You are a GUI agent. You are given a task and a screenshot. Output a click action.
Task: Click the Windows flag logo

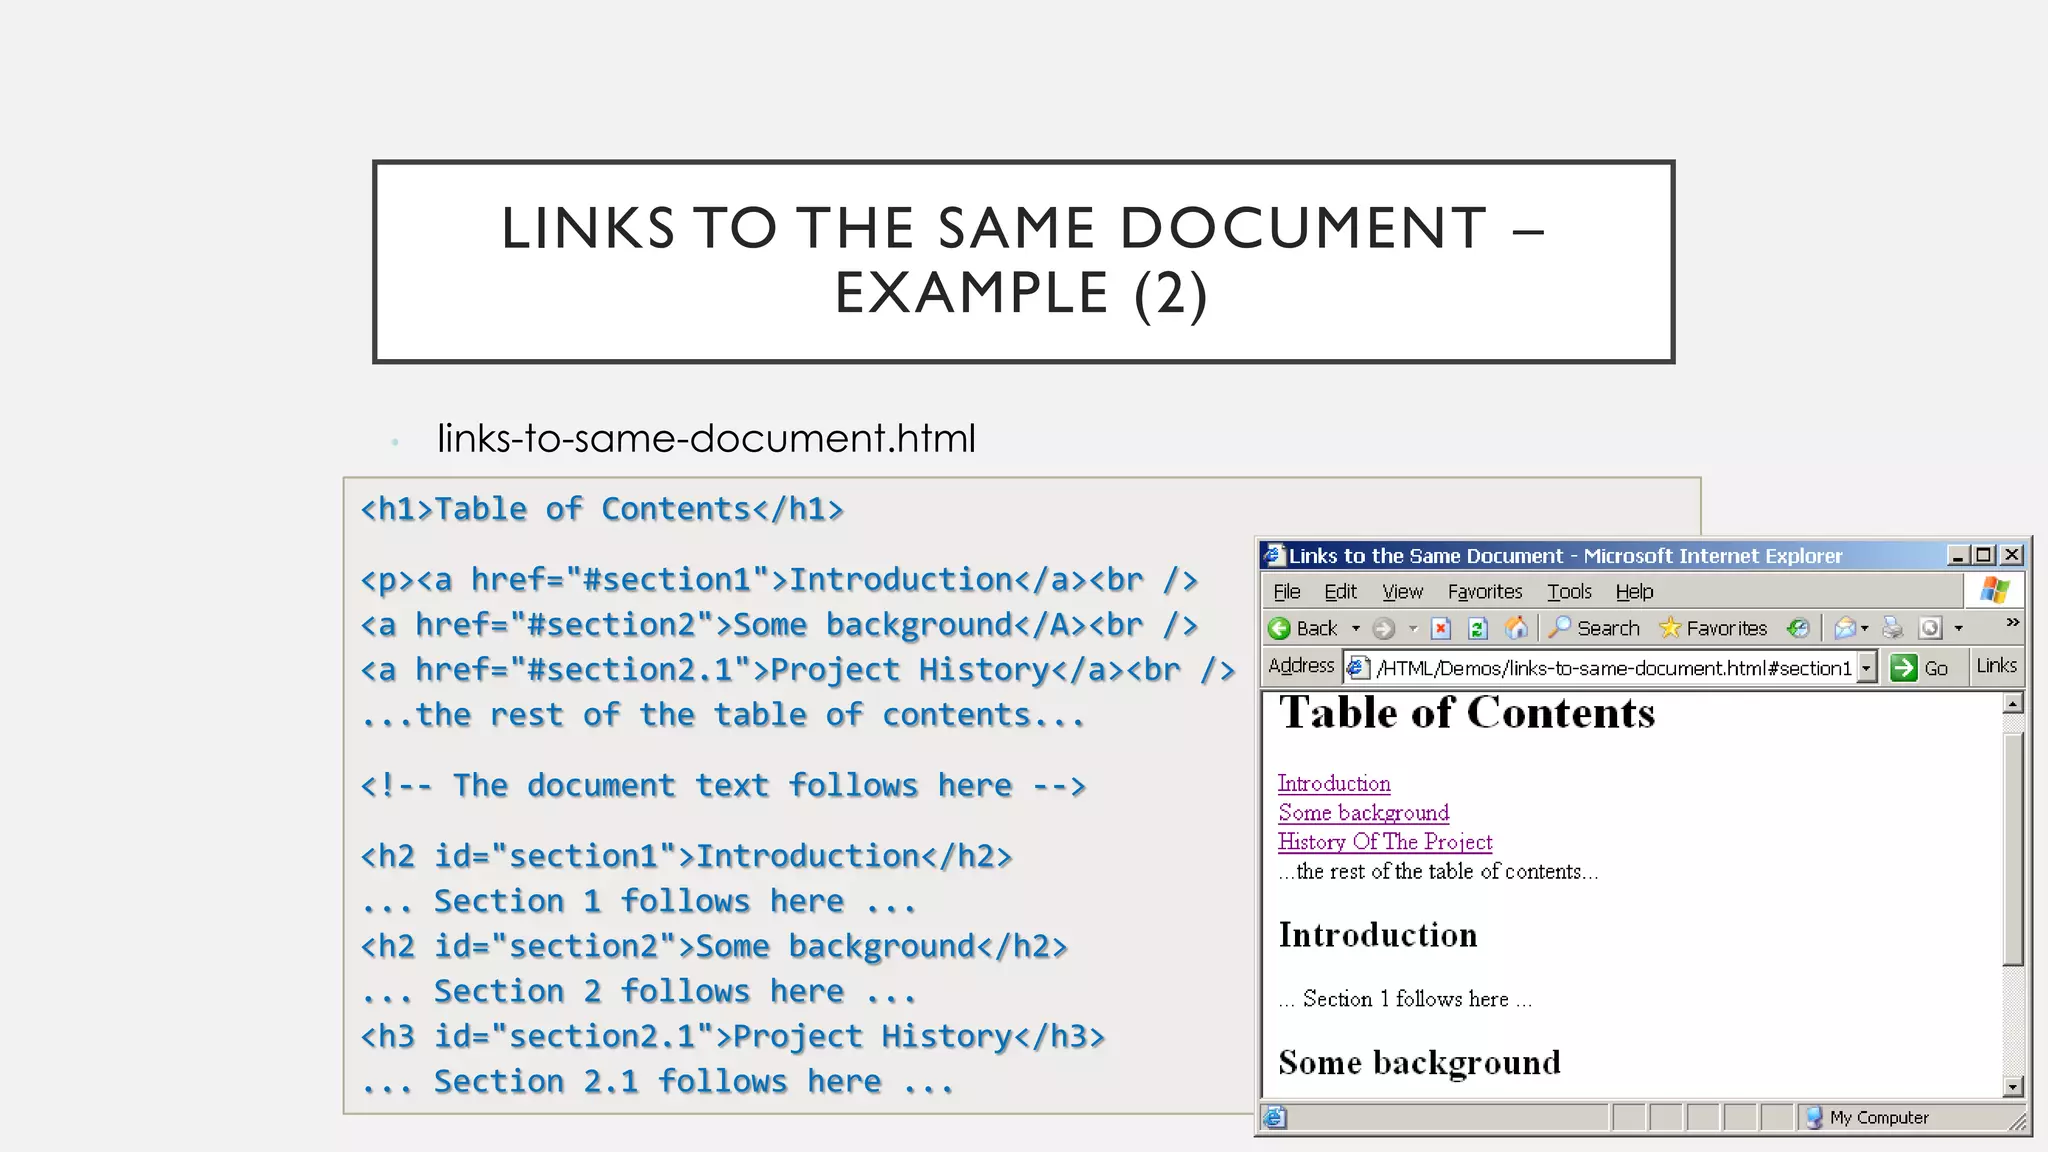click(1994, 590)
